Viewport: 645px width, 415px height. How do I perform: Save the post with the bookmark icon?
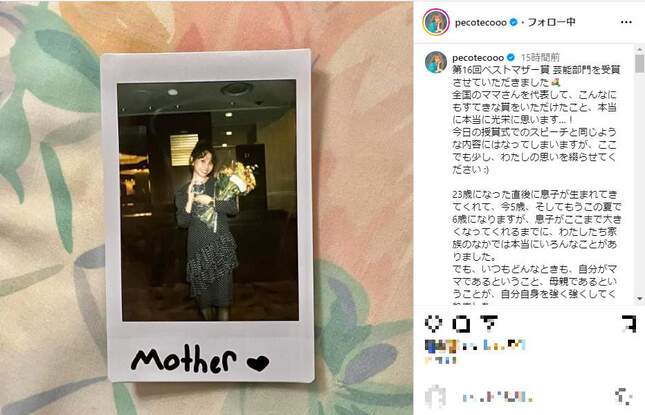click(x=629, y=324)
